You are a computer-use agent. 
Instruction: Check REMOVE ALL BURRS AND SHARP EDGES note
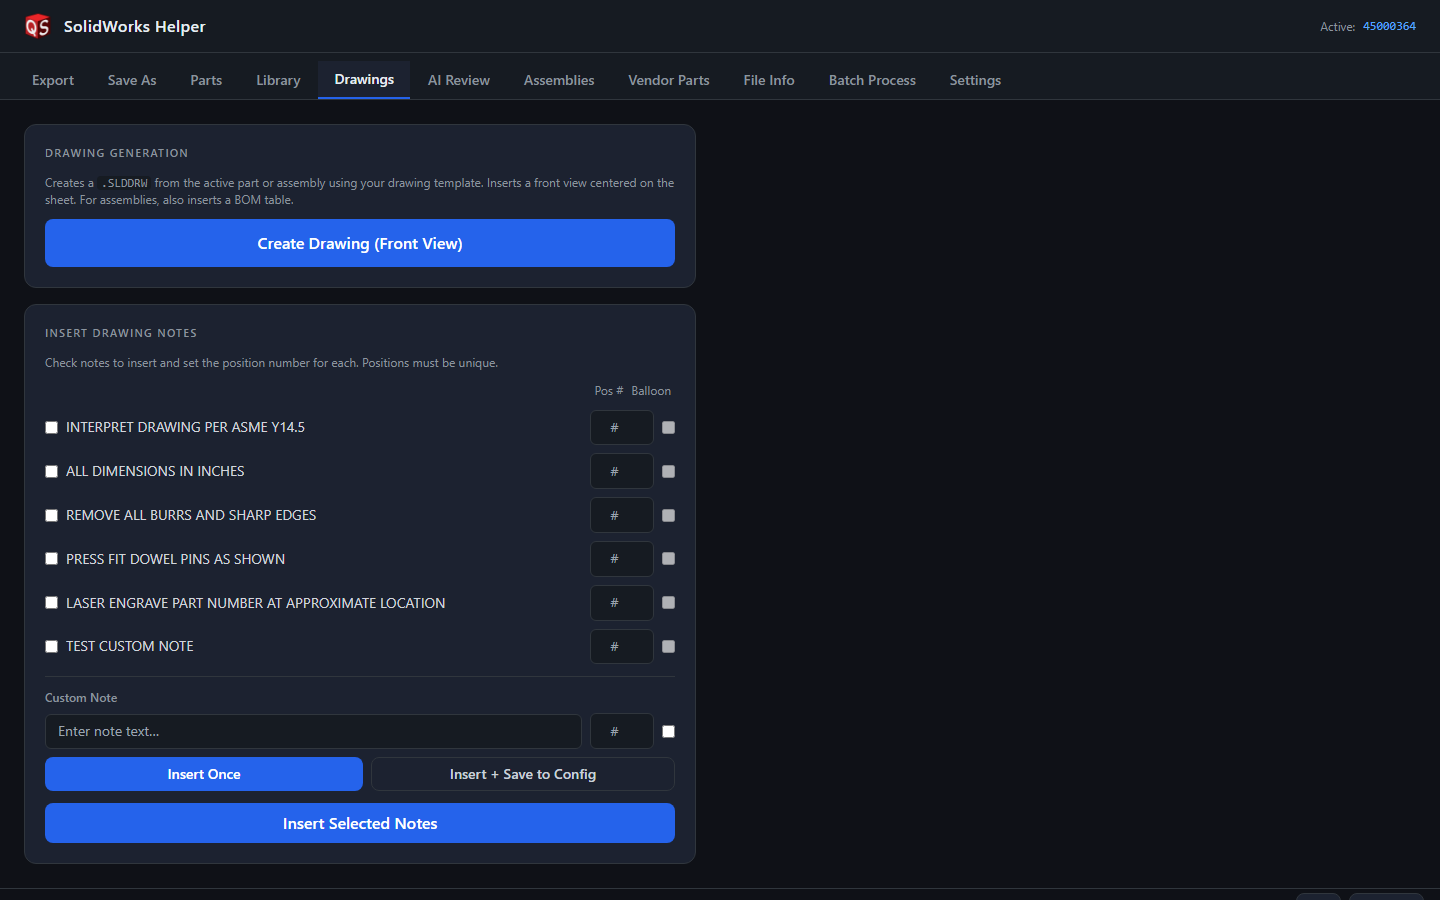51,515
